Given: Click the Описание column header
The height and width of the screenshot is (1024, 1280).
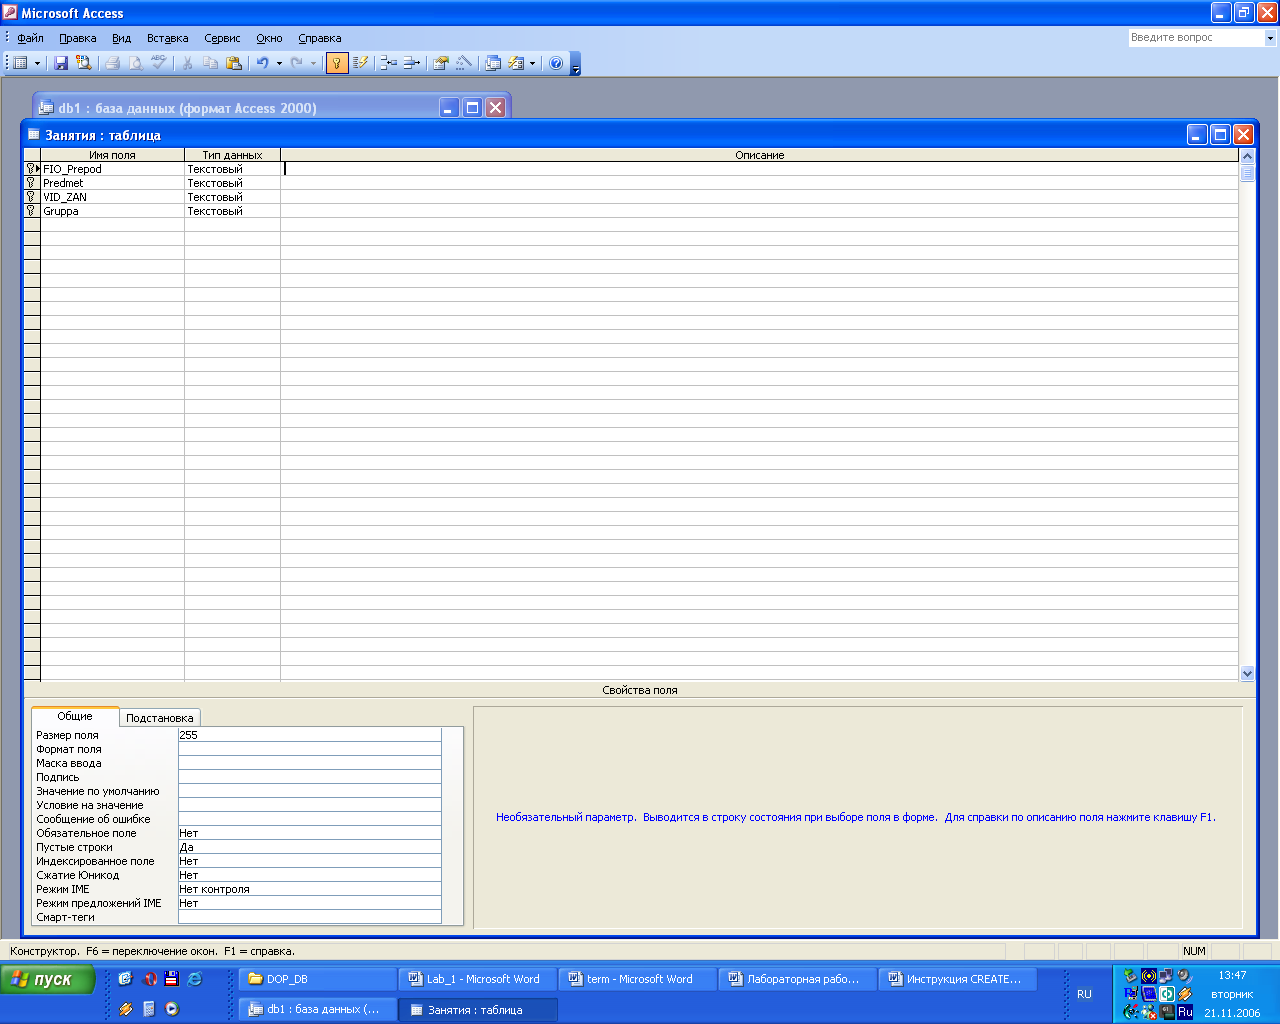Looking at the screenshot, I should click(x=759, y=155).
